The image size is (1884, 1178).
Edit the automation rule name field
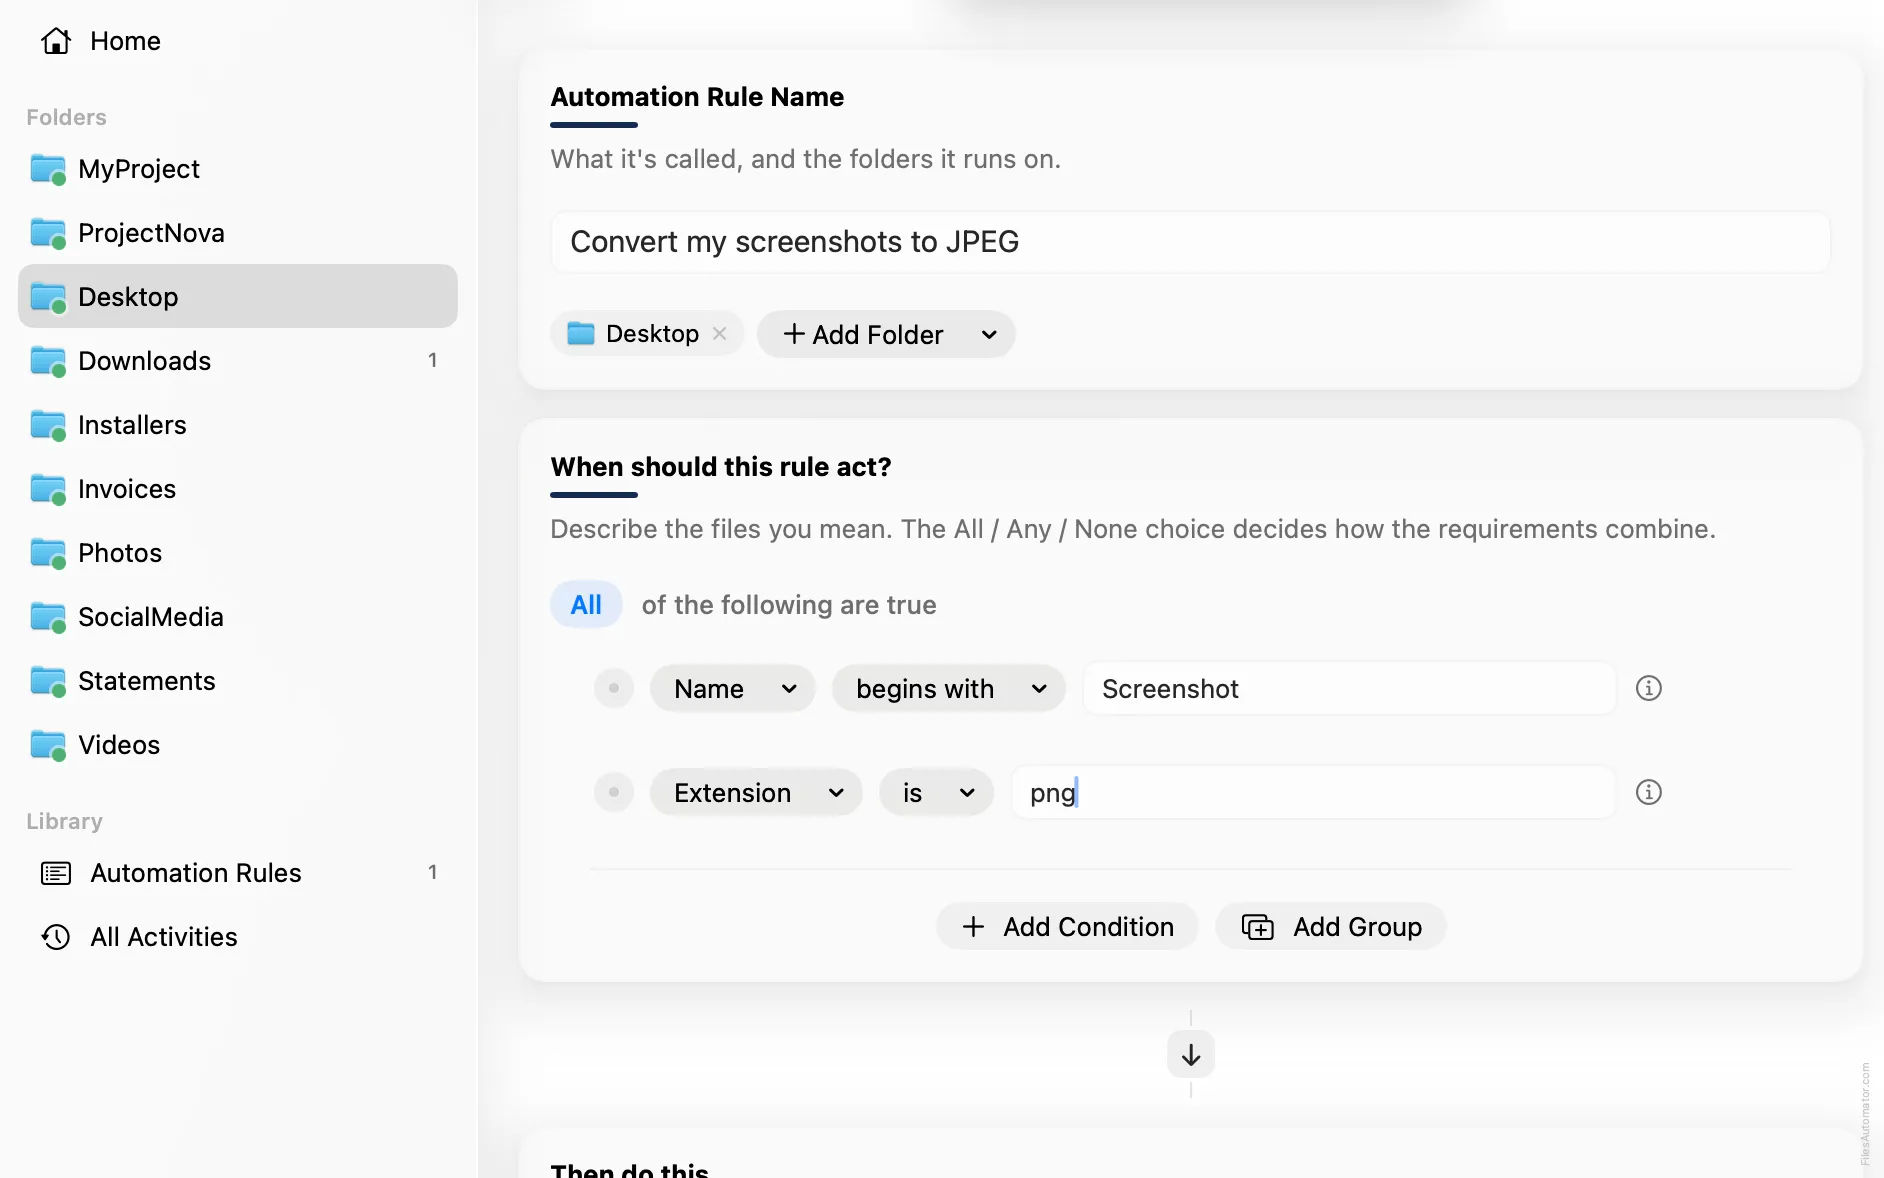(1190, 241)
